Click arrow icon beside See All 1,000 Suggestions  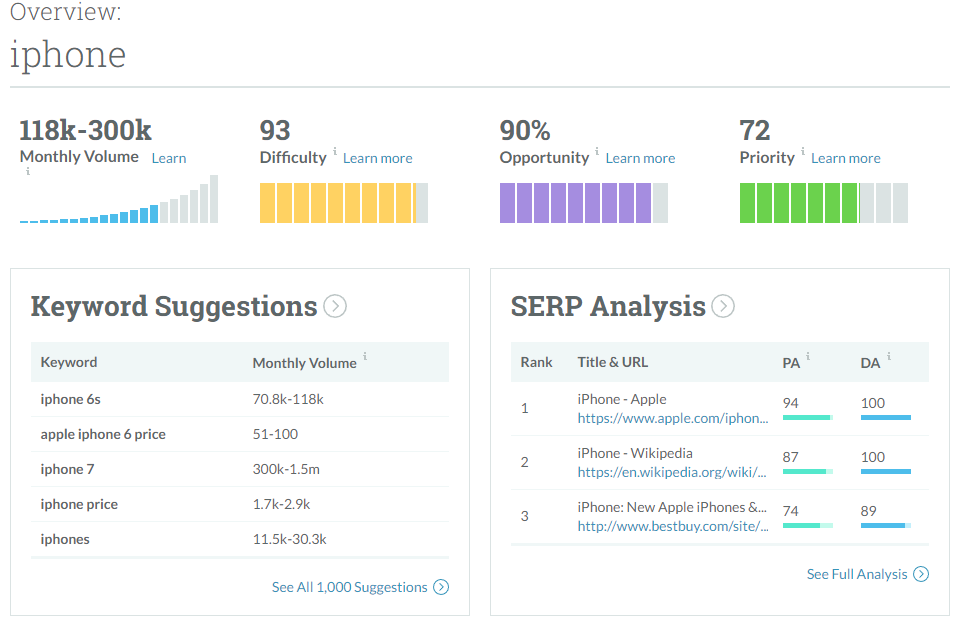click(441, 587)
